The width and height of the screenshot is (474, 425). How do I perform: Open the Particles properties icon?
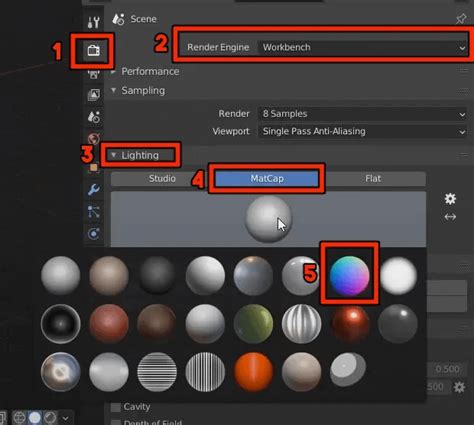click(x=94, y=212)
